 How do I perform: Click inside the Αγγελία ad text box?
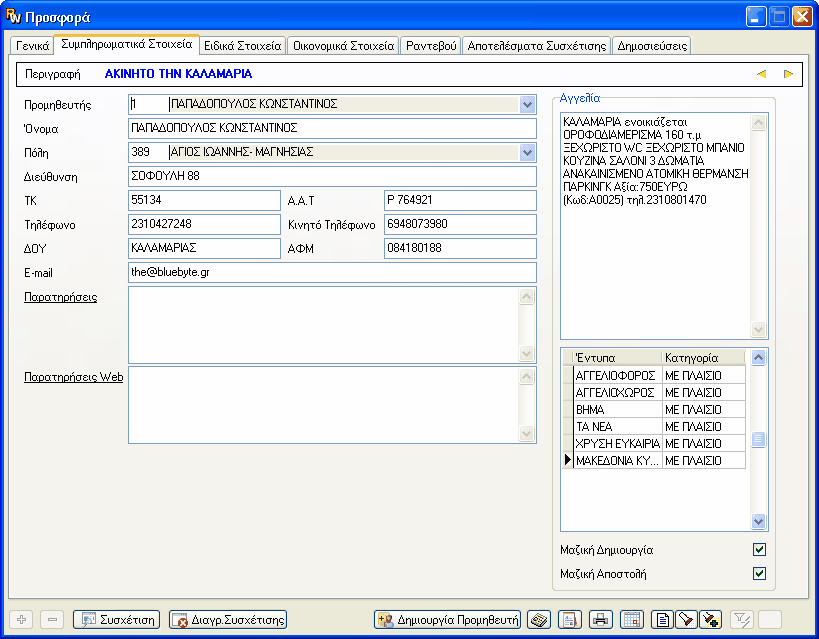tap(656, 226)
